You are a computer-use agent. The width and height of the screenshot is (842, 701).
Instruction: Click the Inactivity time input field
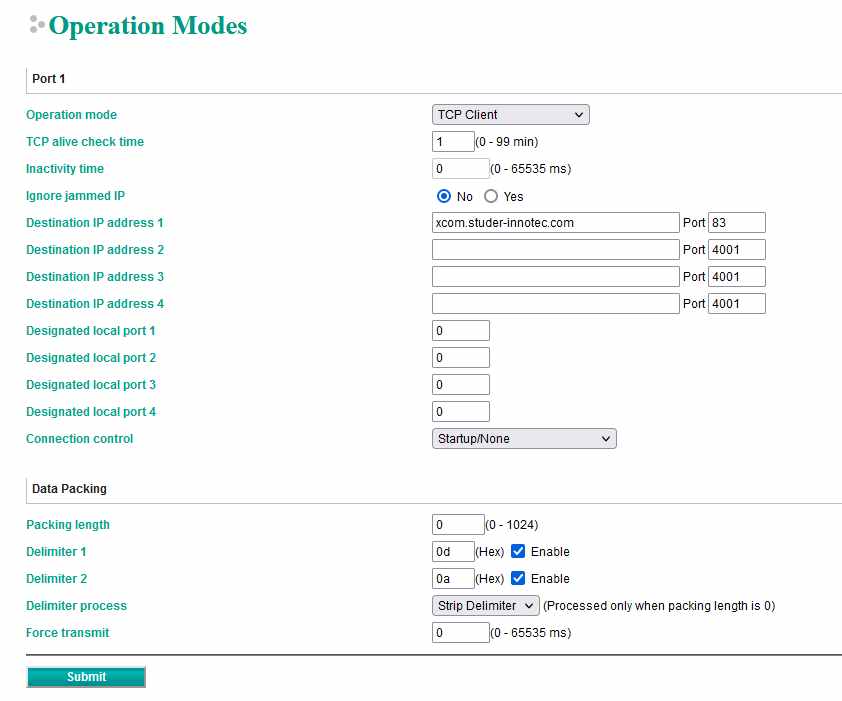click(x=460, y=169)
